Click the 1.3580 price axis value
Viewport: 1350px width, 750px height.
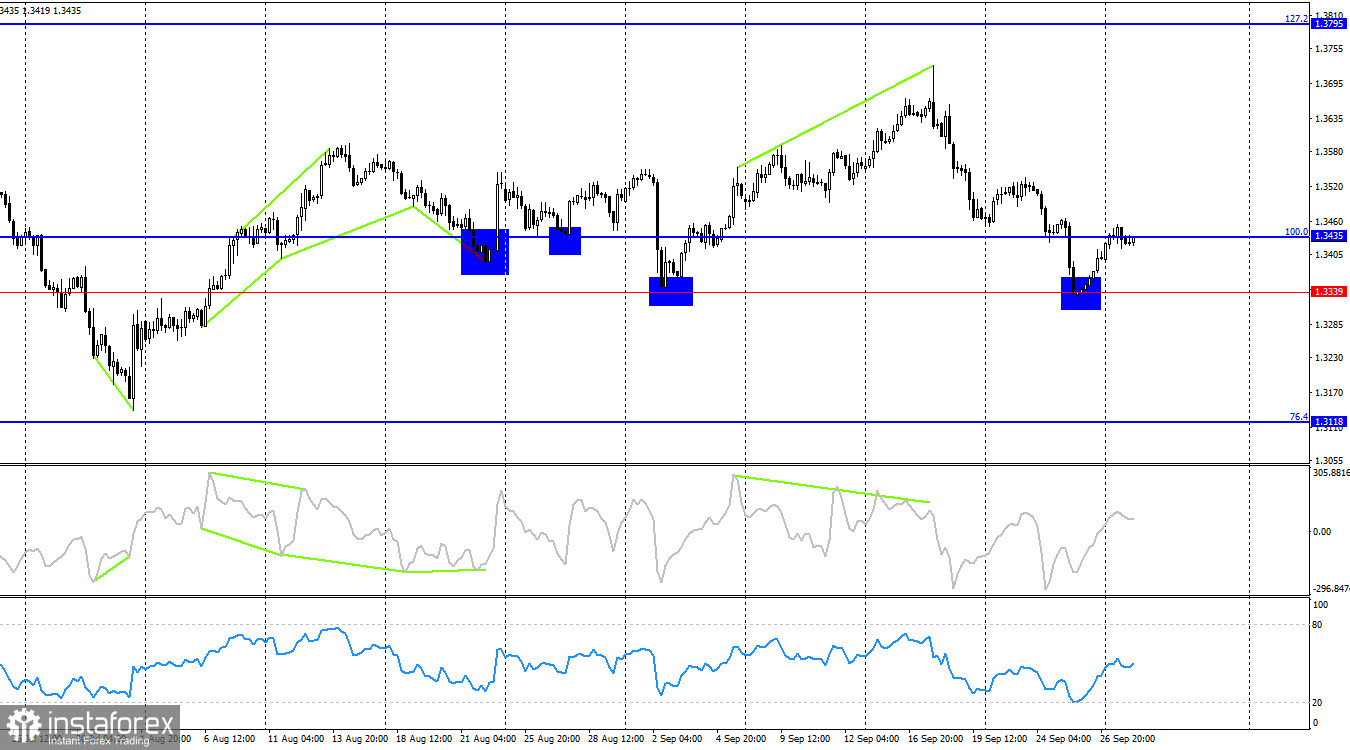pos(1328,152)
